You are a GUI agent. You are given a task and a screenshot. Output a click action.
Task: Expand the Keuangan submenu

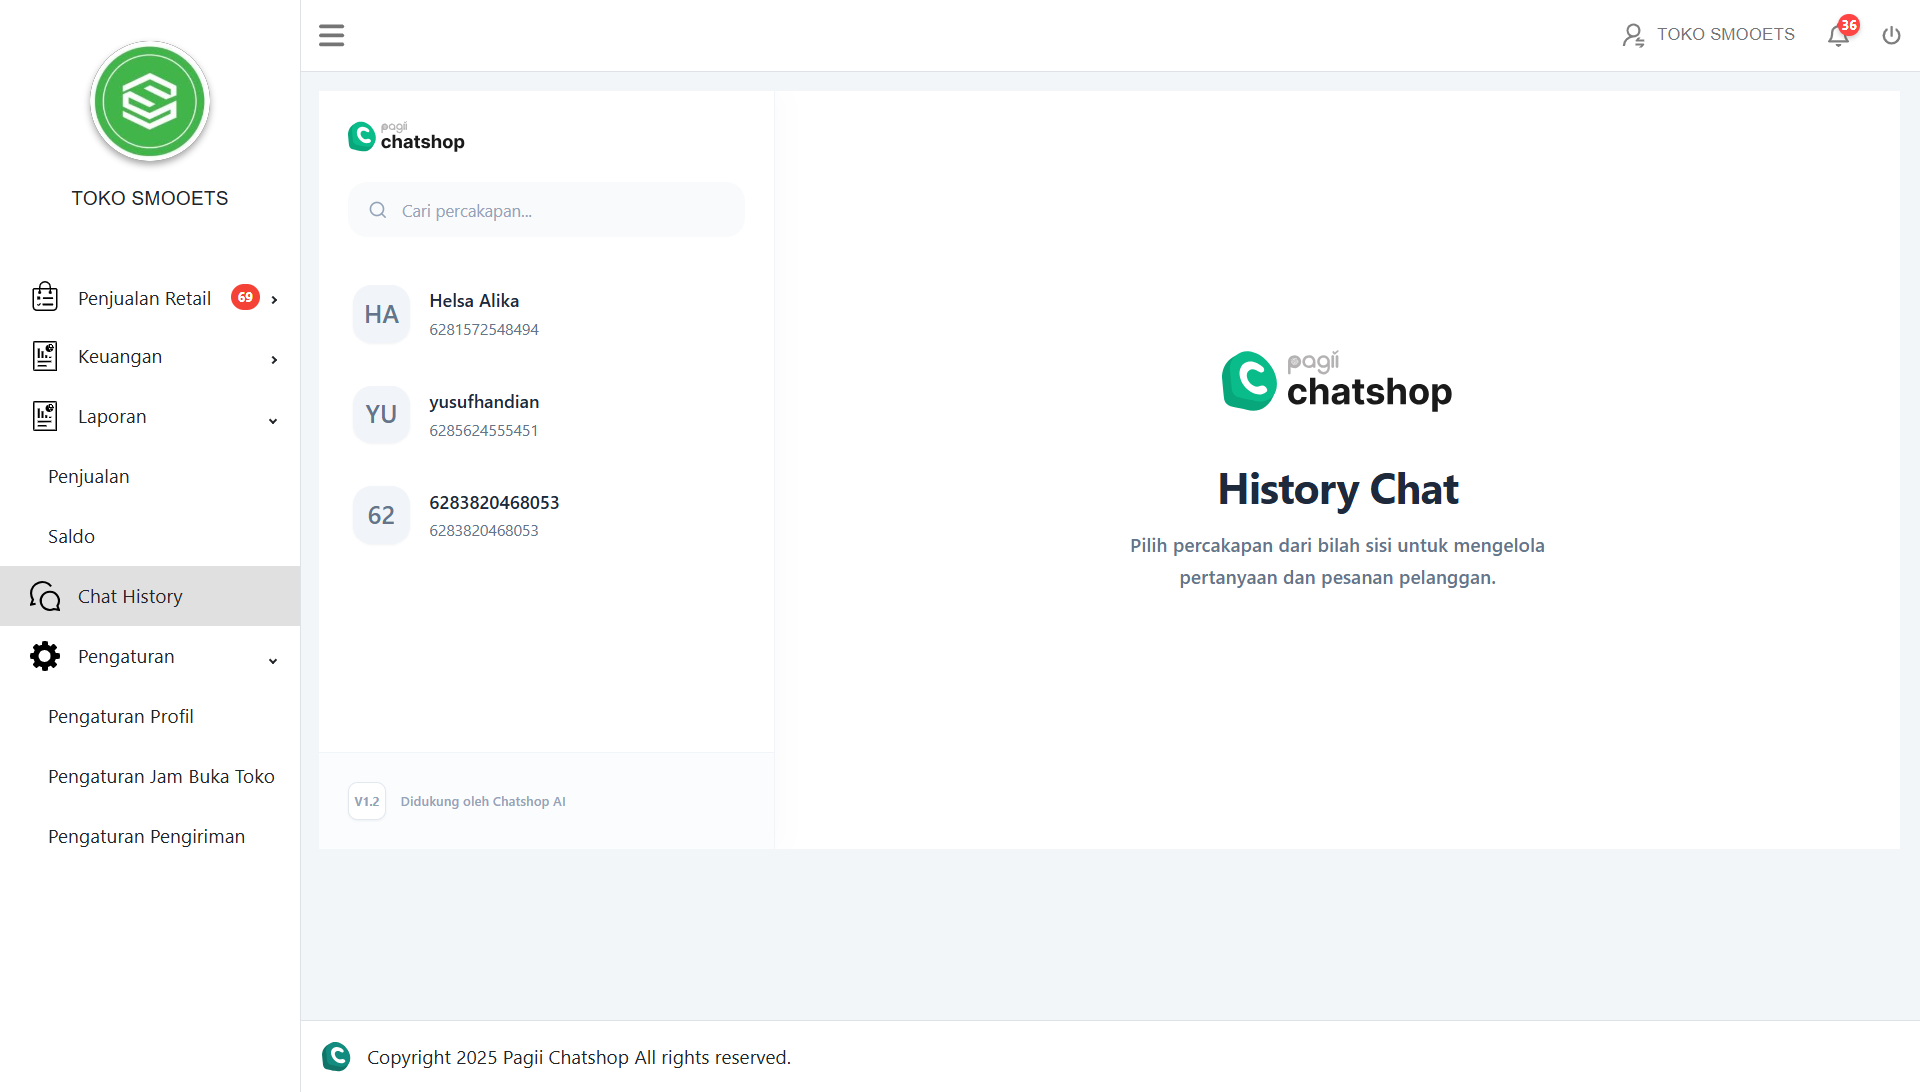click(x=273, y=360)
